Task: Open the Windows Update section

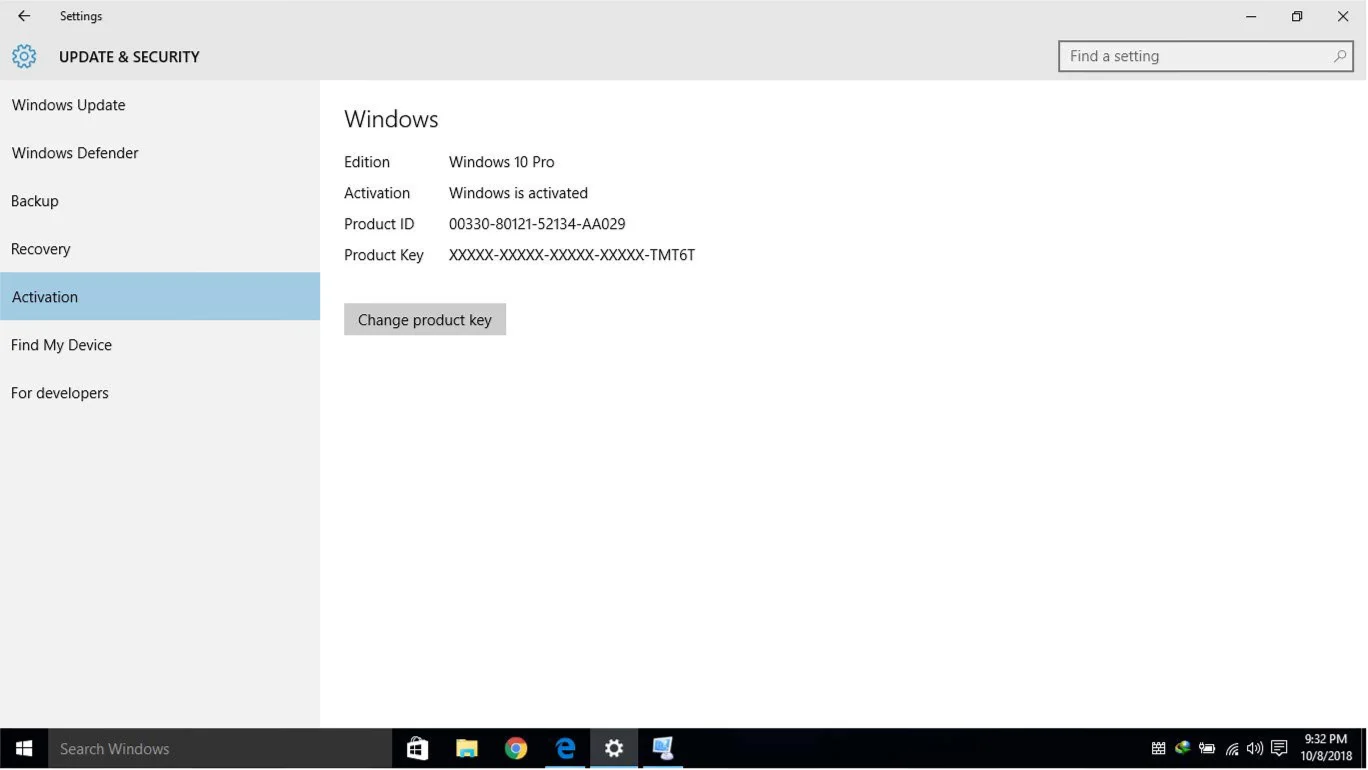Action: click(x=68, y=105)
